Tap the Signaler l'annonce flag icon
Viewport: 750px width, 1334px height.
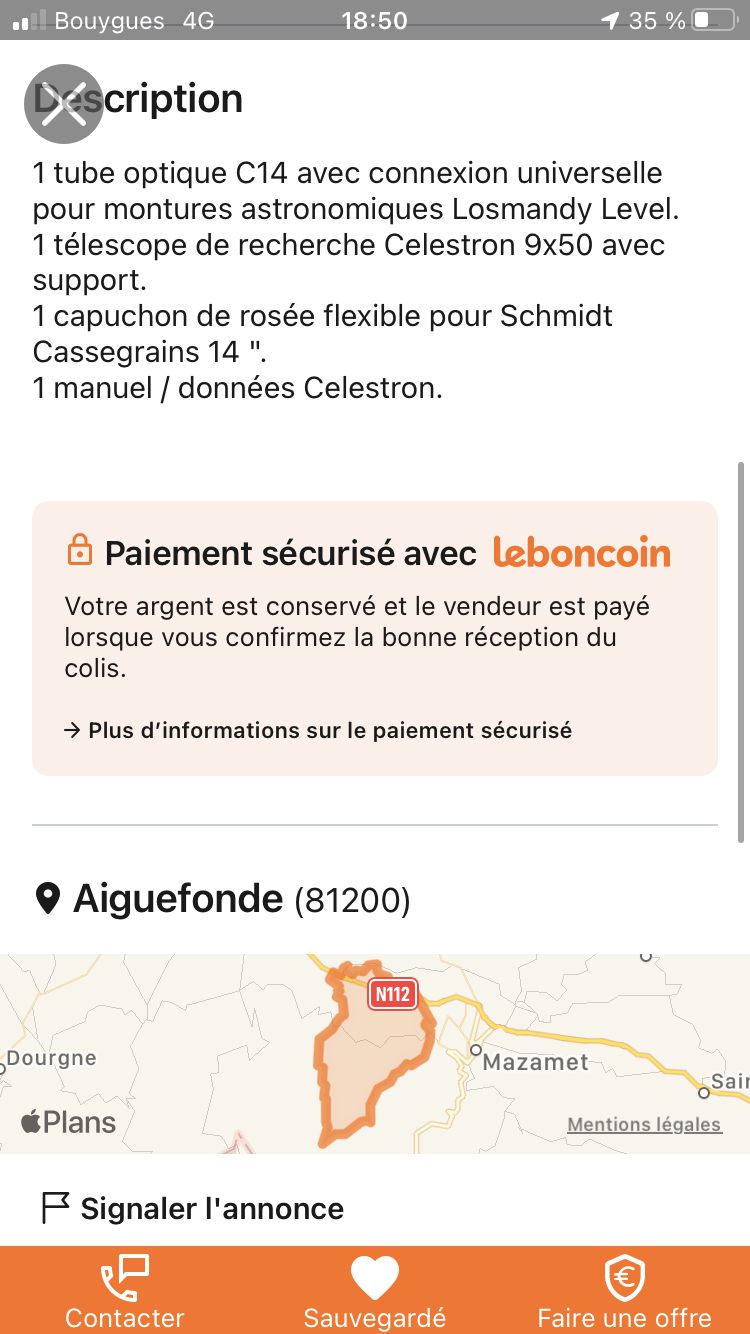55,1208
